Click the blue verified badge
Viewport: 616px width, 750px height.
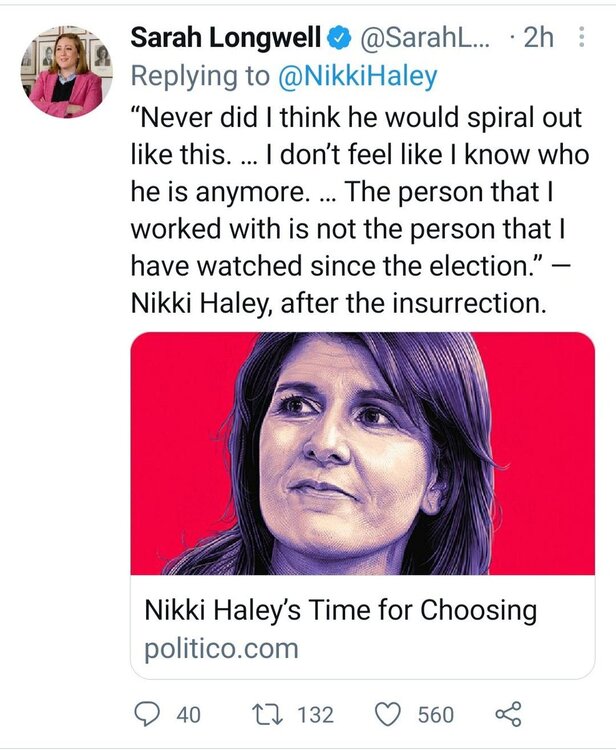pyautogui.click(x=339, y=39)
